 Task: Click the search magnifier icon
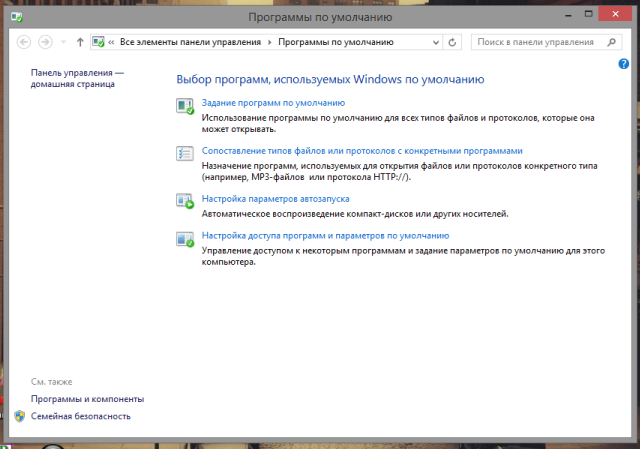coord(611,42)
